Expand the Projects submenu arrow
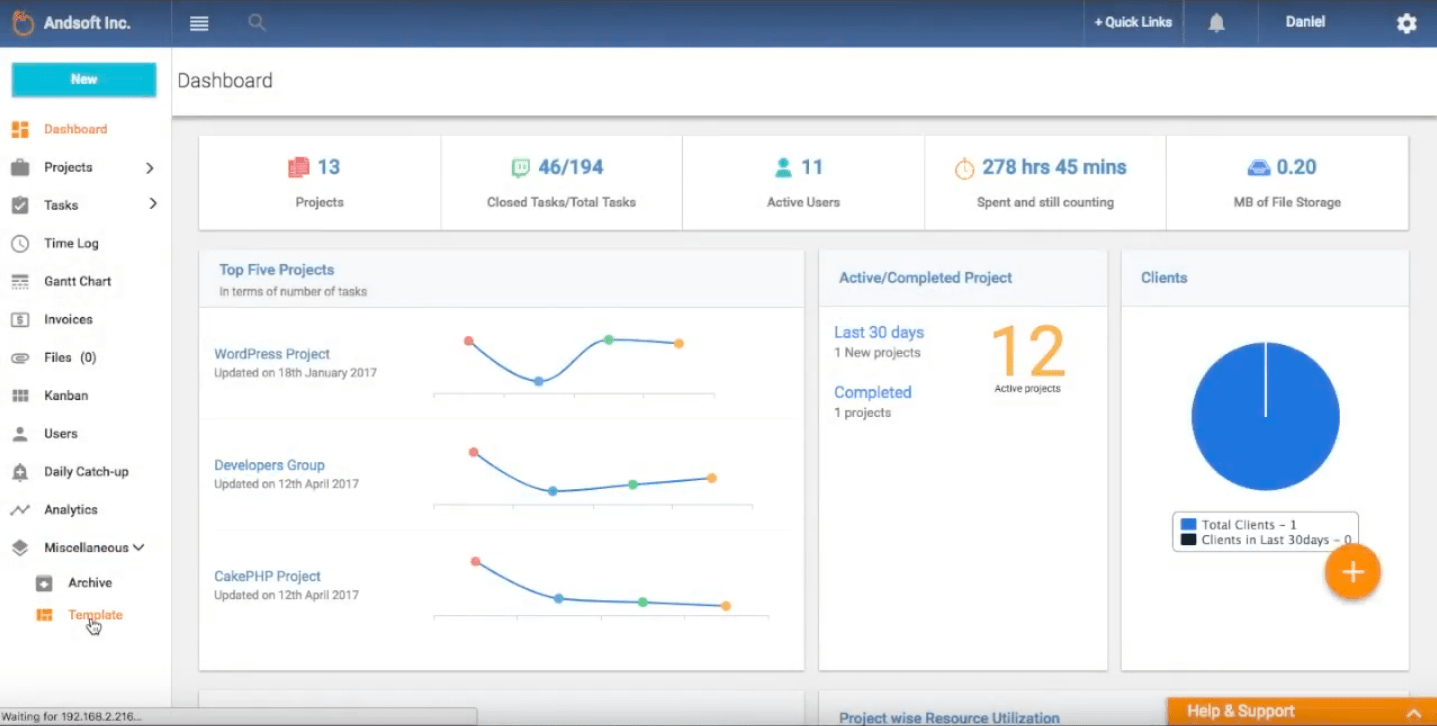This screenshot has height=726, width=1437. [150, 168]
